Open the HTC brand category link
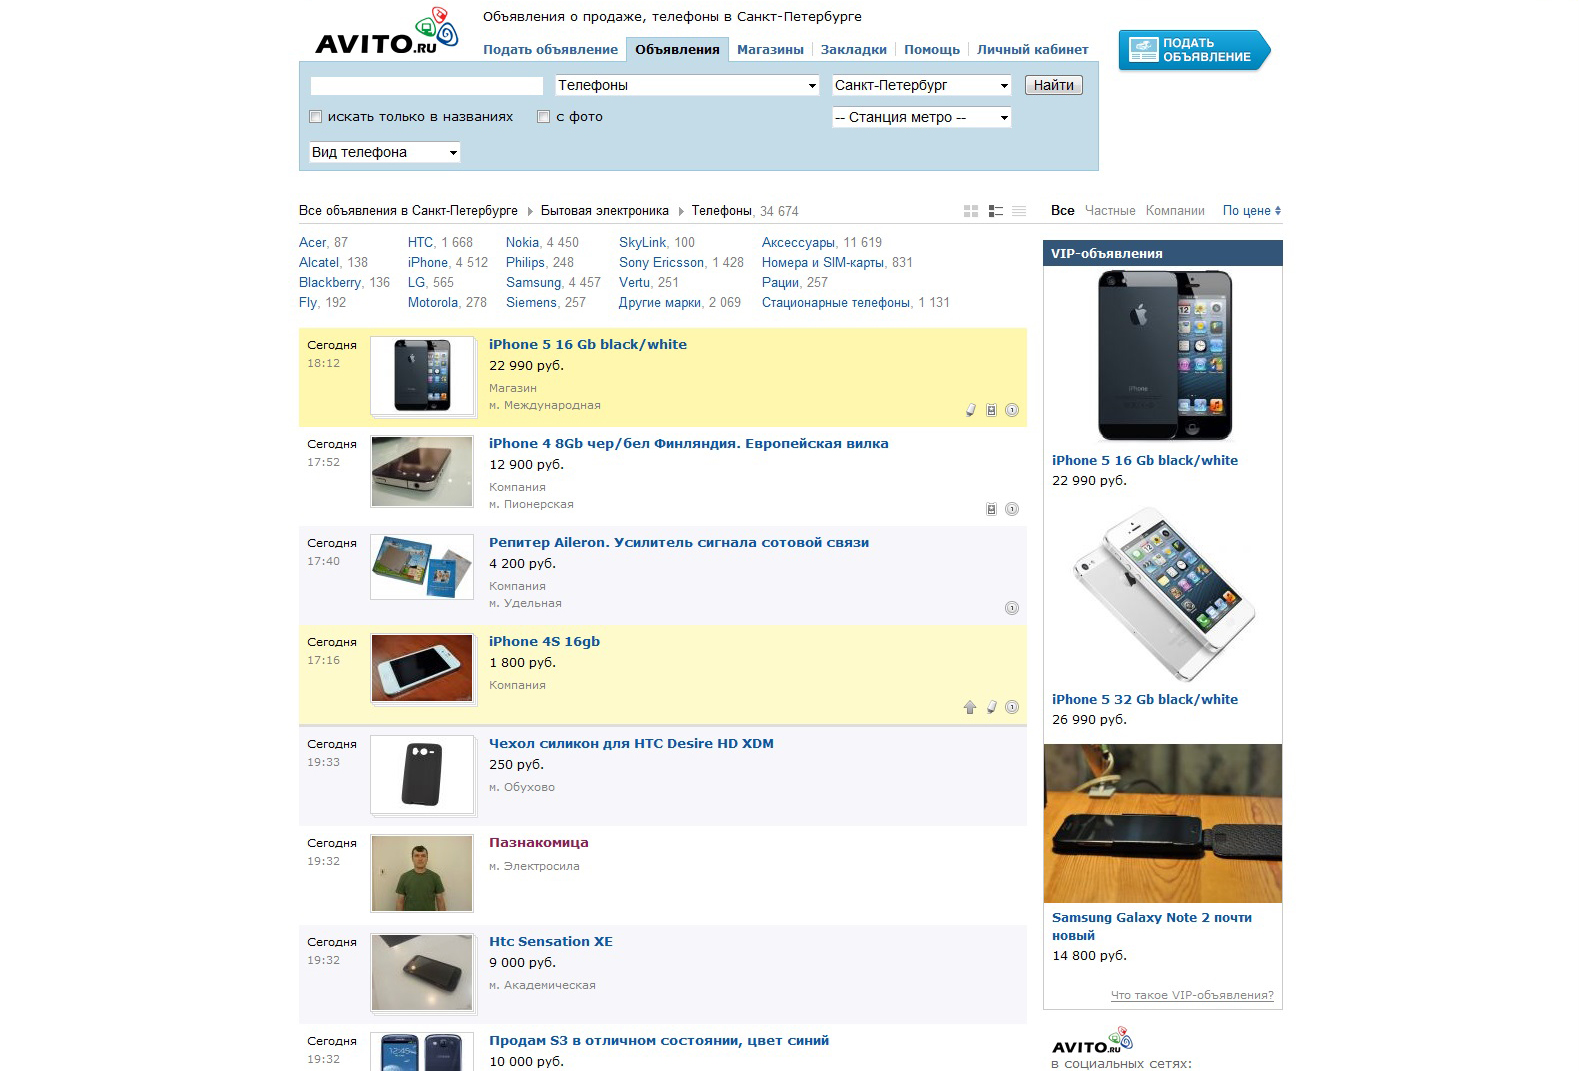 tap(420, 243)
